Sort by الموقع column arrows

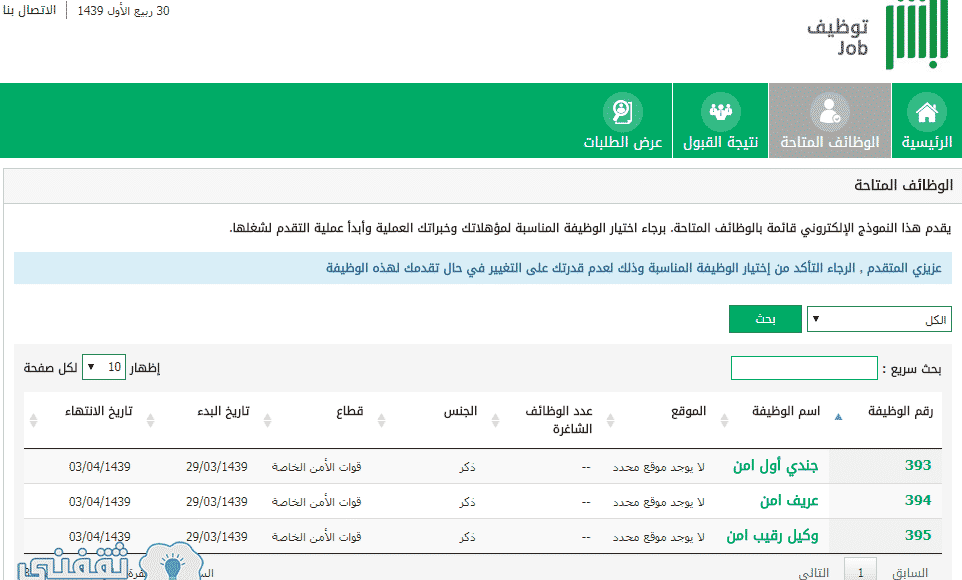(610, 420)
